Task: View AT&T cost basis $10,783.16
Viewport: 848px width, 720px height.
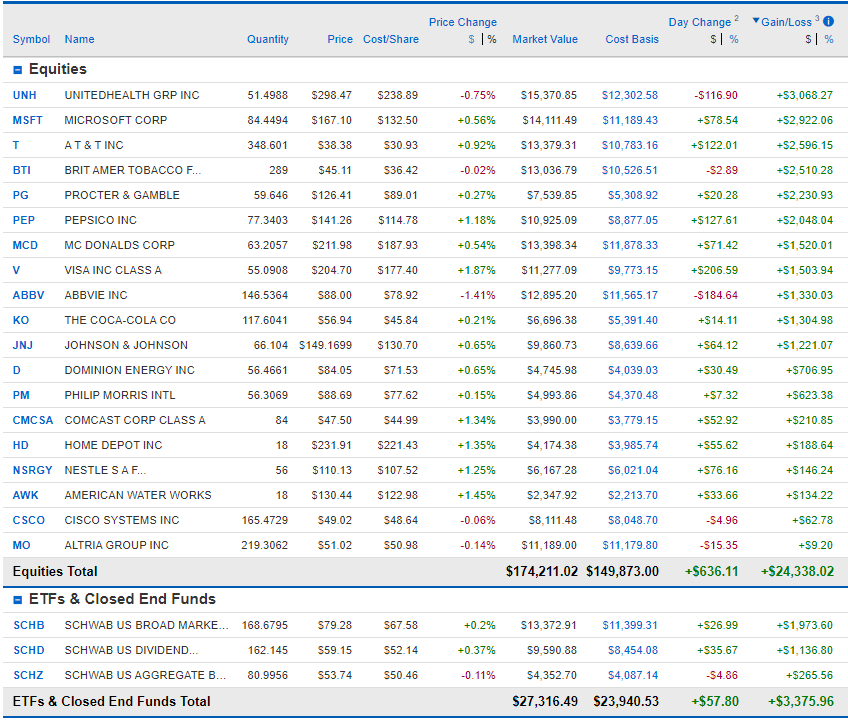Action: pos(630,145)
